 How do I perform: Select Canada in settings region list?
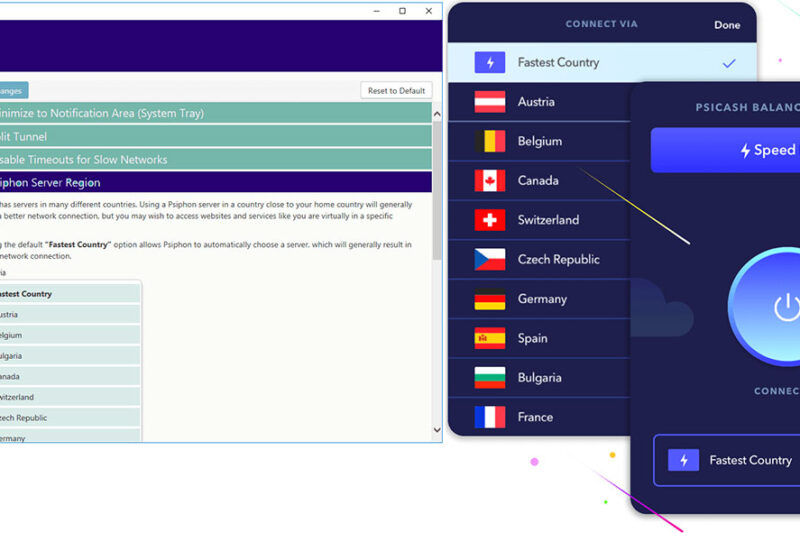(x=70, y=376)
